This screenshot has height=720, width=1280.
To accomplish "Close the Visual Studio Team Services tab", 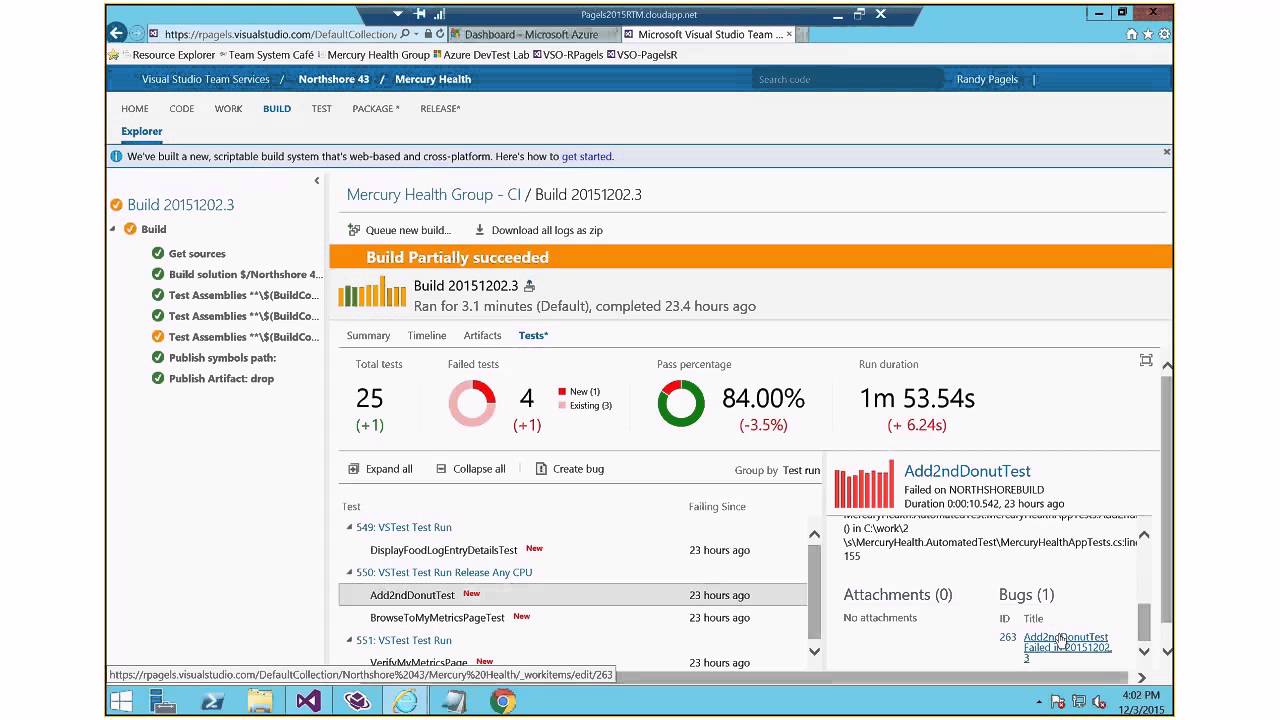I will click(789, 34).
